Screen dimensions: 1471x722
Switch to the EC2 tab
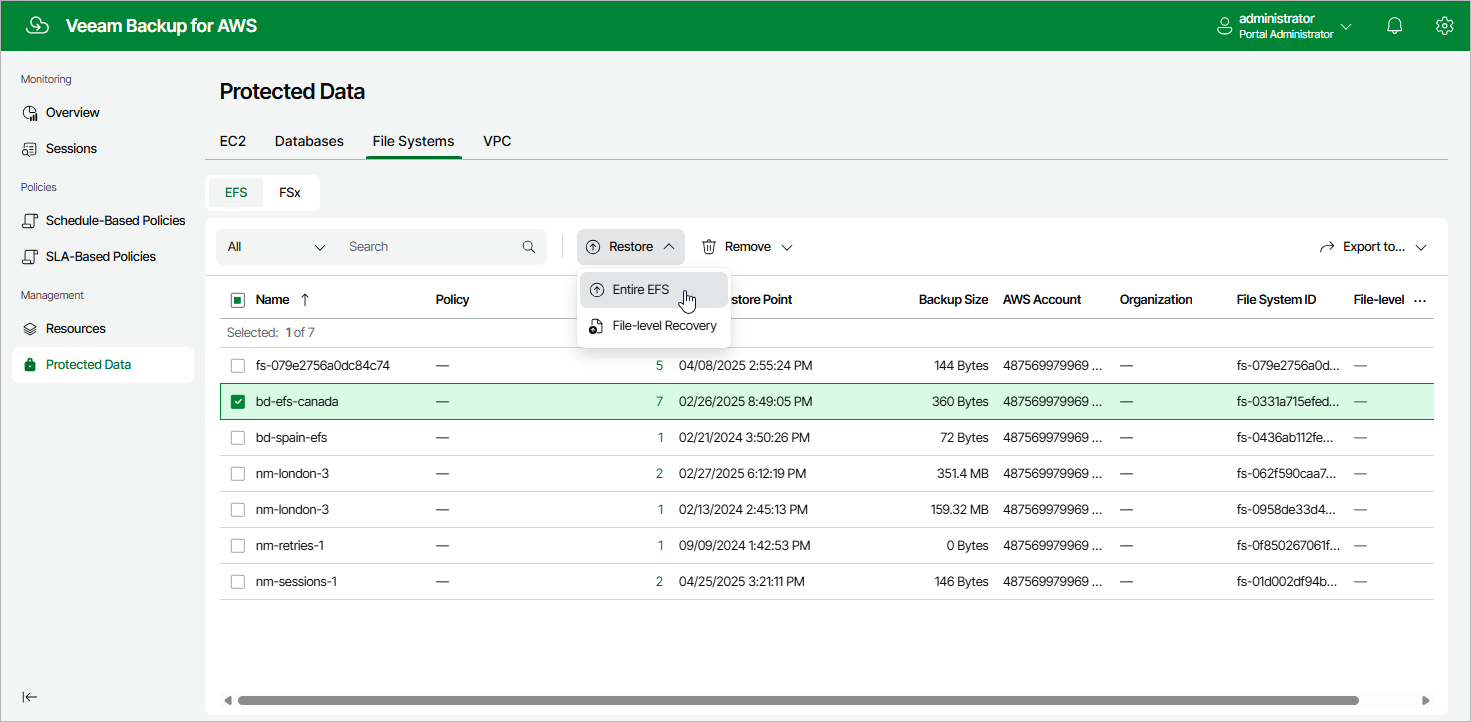pos(233,141)
